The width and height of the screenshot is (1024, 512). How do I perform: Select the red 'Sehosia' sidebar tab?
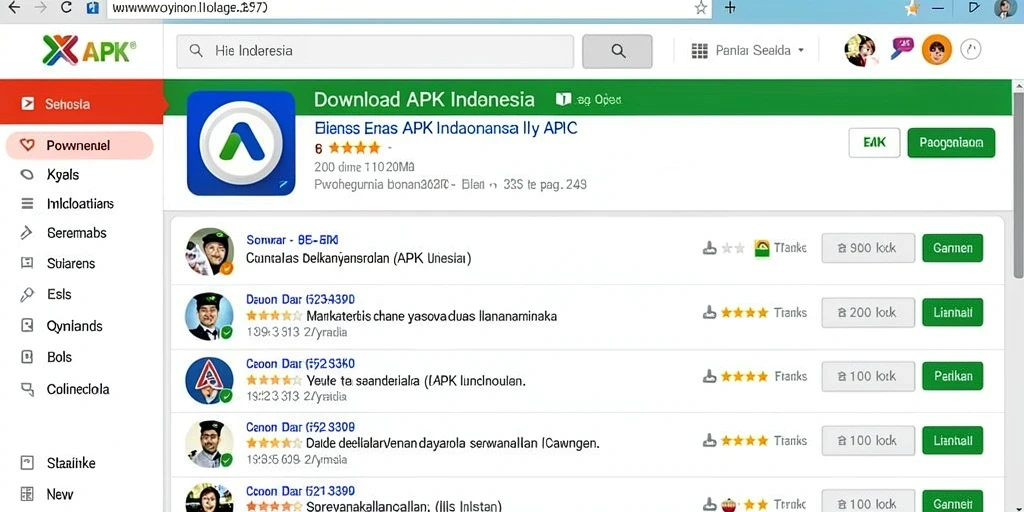[x=82, y=103]
